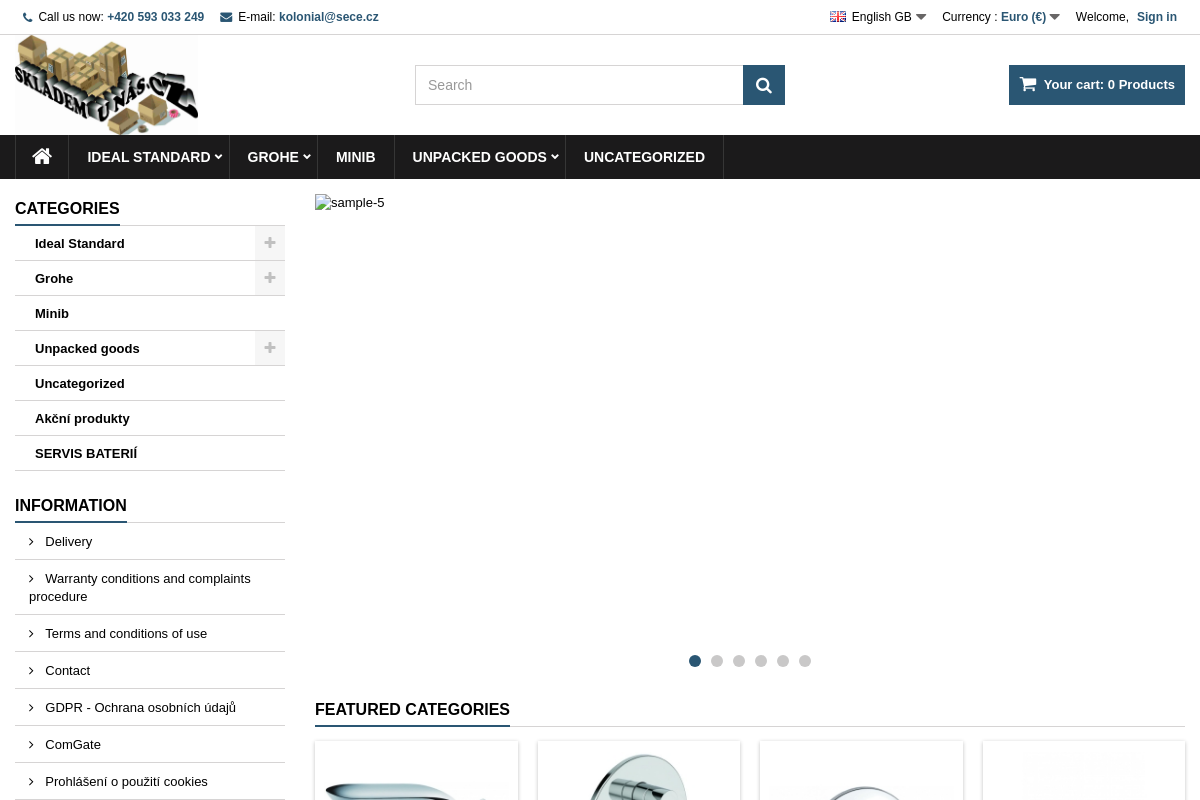Image resolution: width=1200 pixels, height=800 pixels.
Task: Expand Ideal Standard category with plus
Action: (270, 243)
